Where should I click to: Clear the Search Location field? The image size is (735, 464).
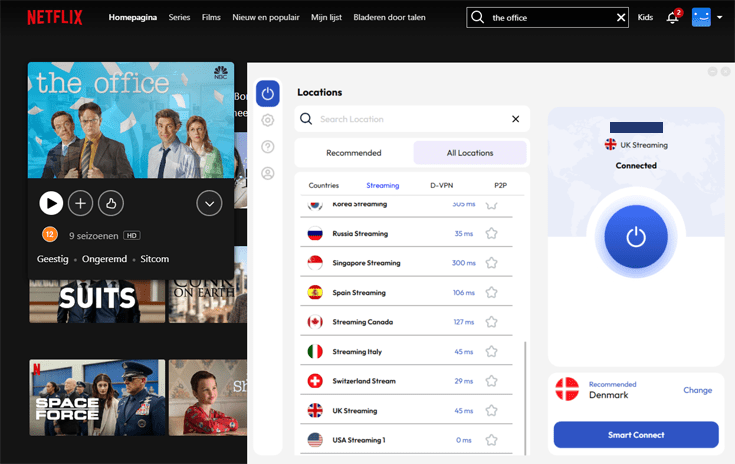click(516, 119)
